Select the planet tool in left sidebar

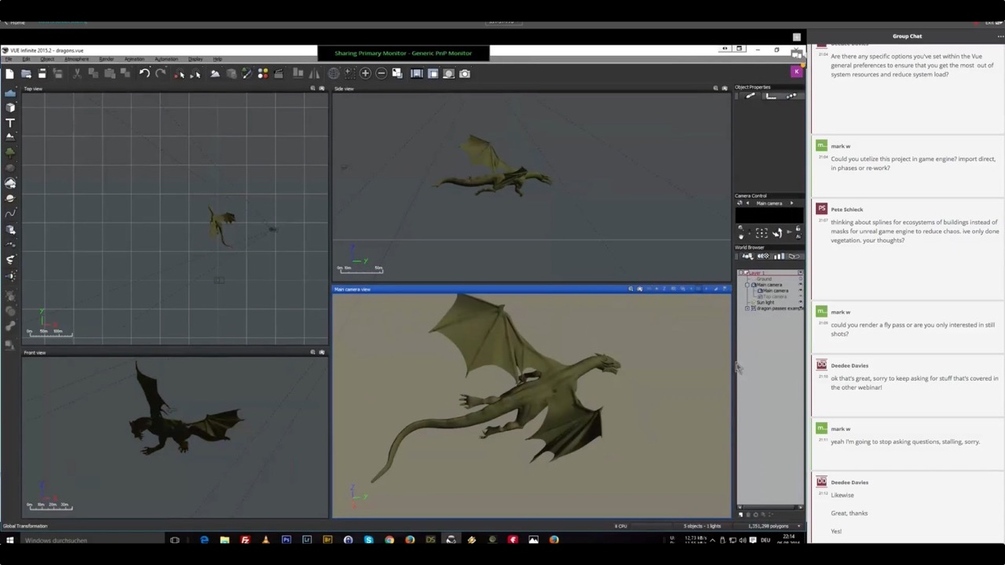coord(10,198)
